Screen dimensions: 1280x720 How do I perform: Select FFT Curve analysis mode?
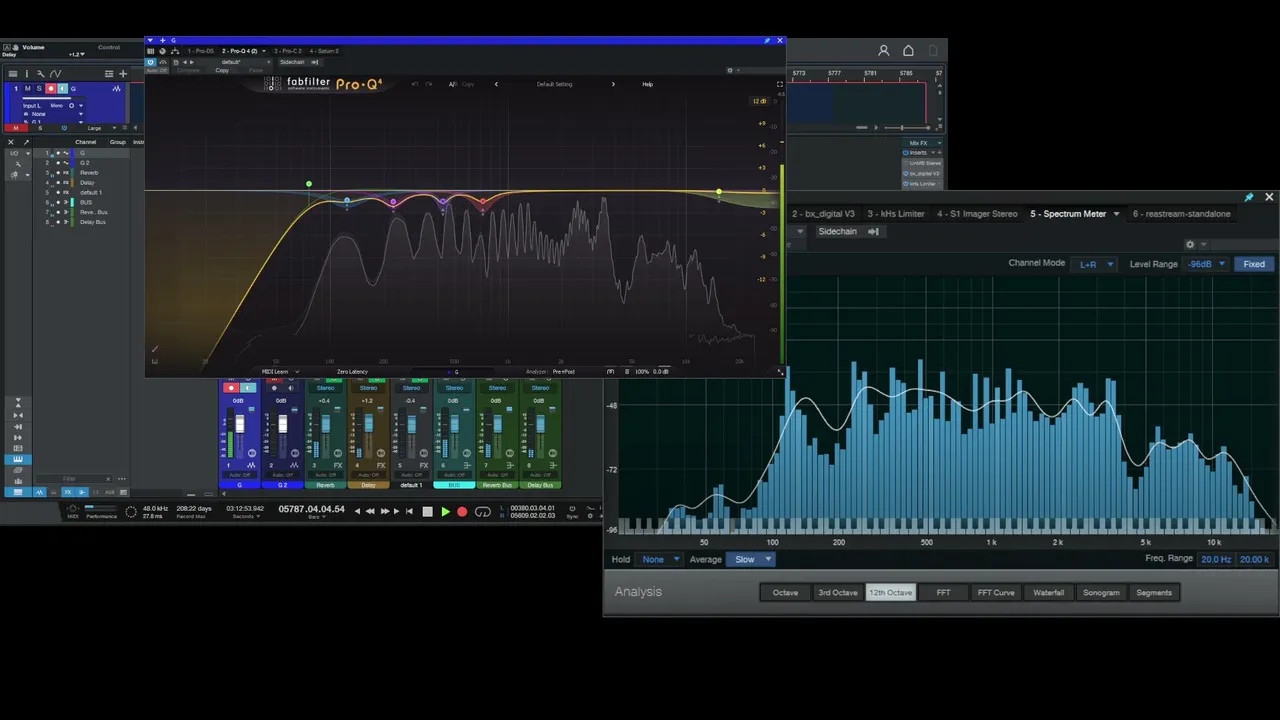pos(996,593)
